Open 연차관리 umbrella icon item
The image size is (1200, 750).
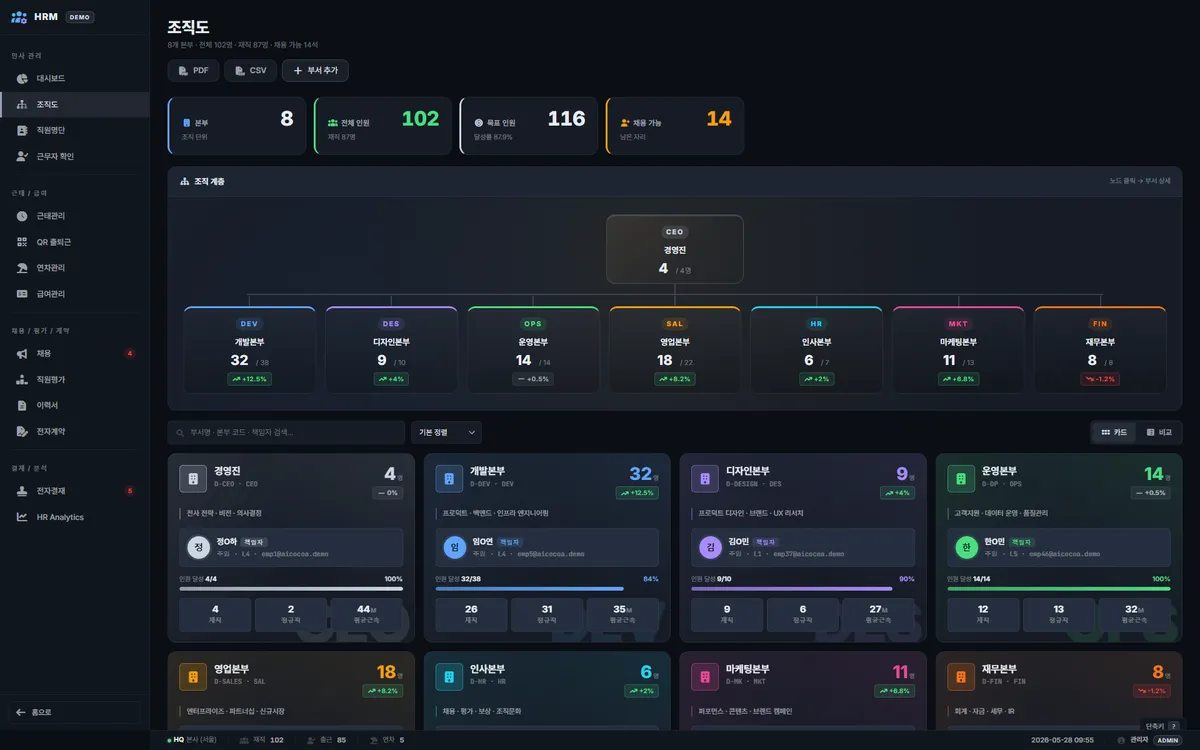(x=22, y=268)
